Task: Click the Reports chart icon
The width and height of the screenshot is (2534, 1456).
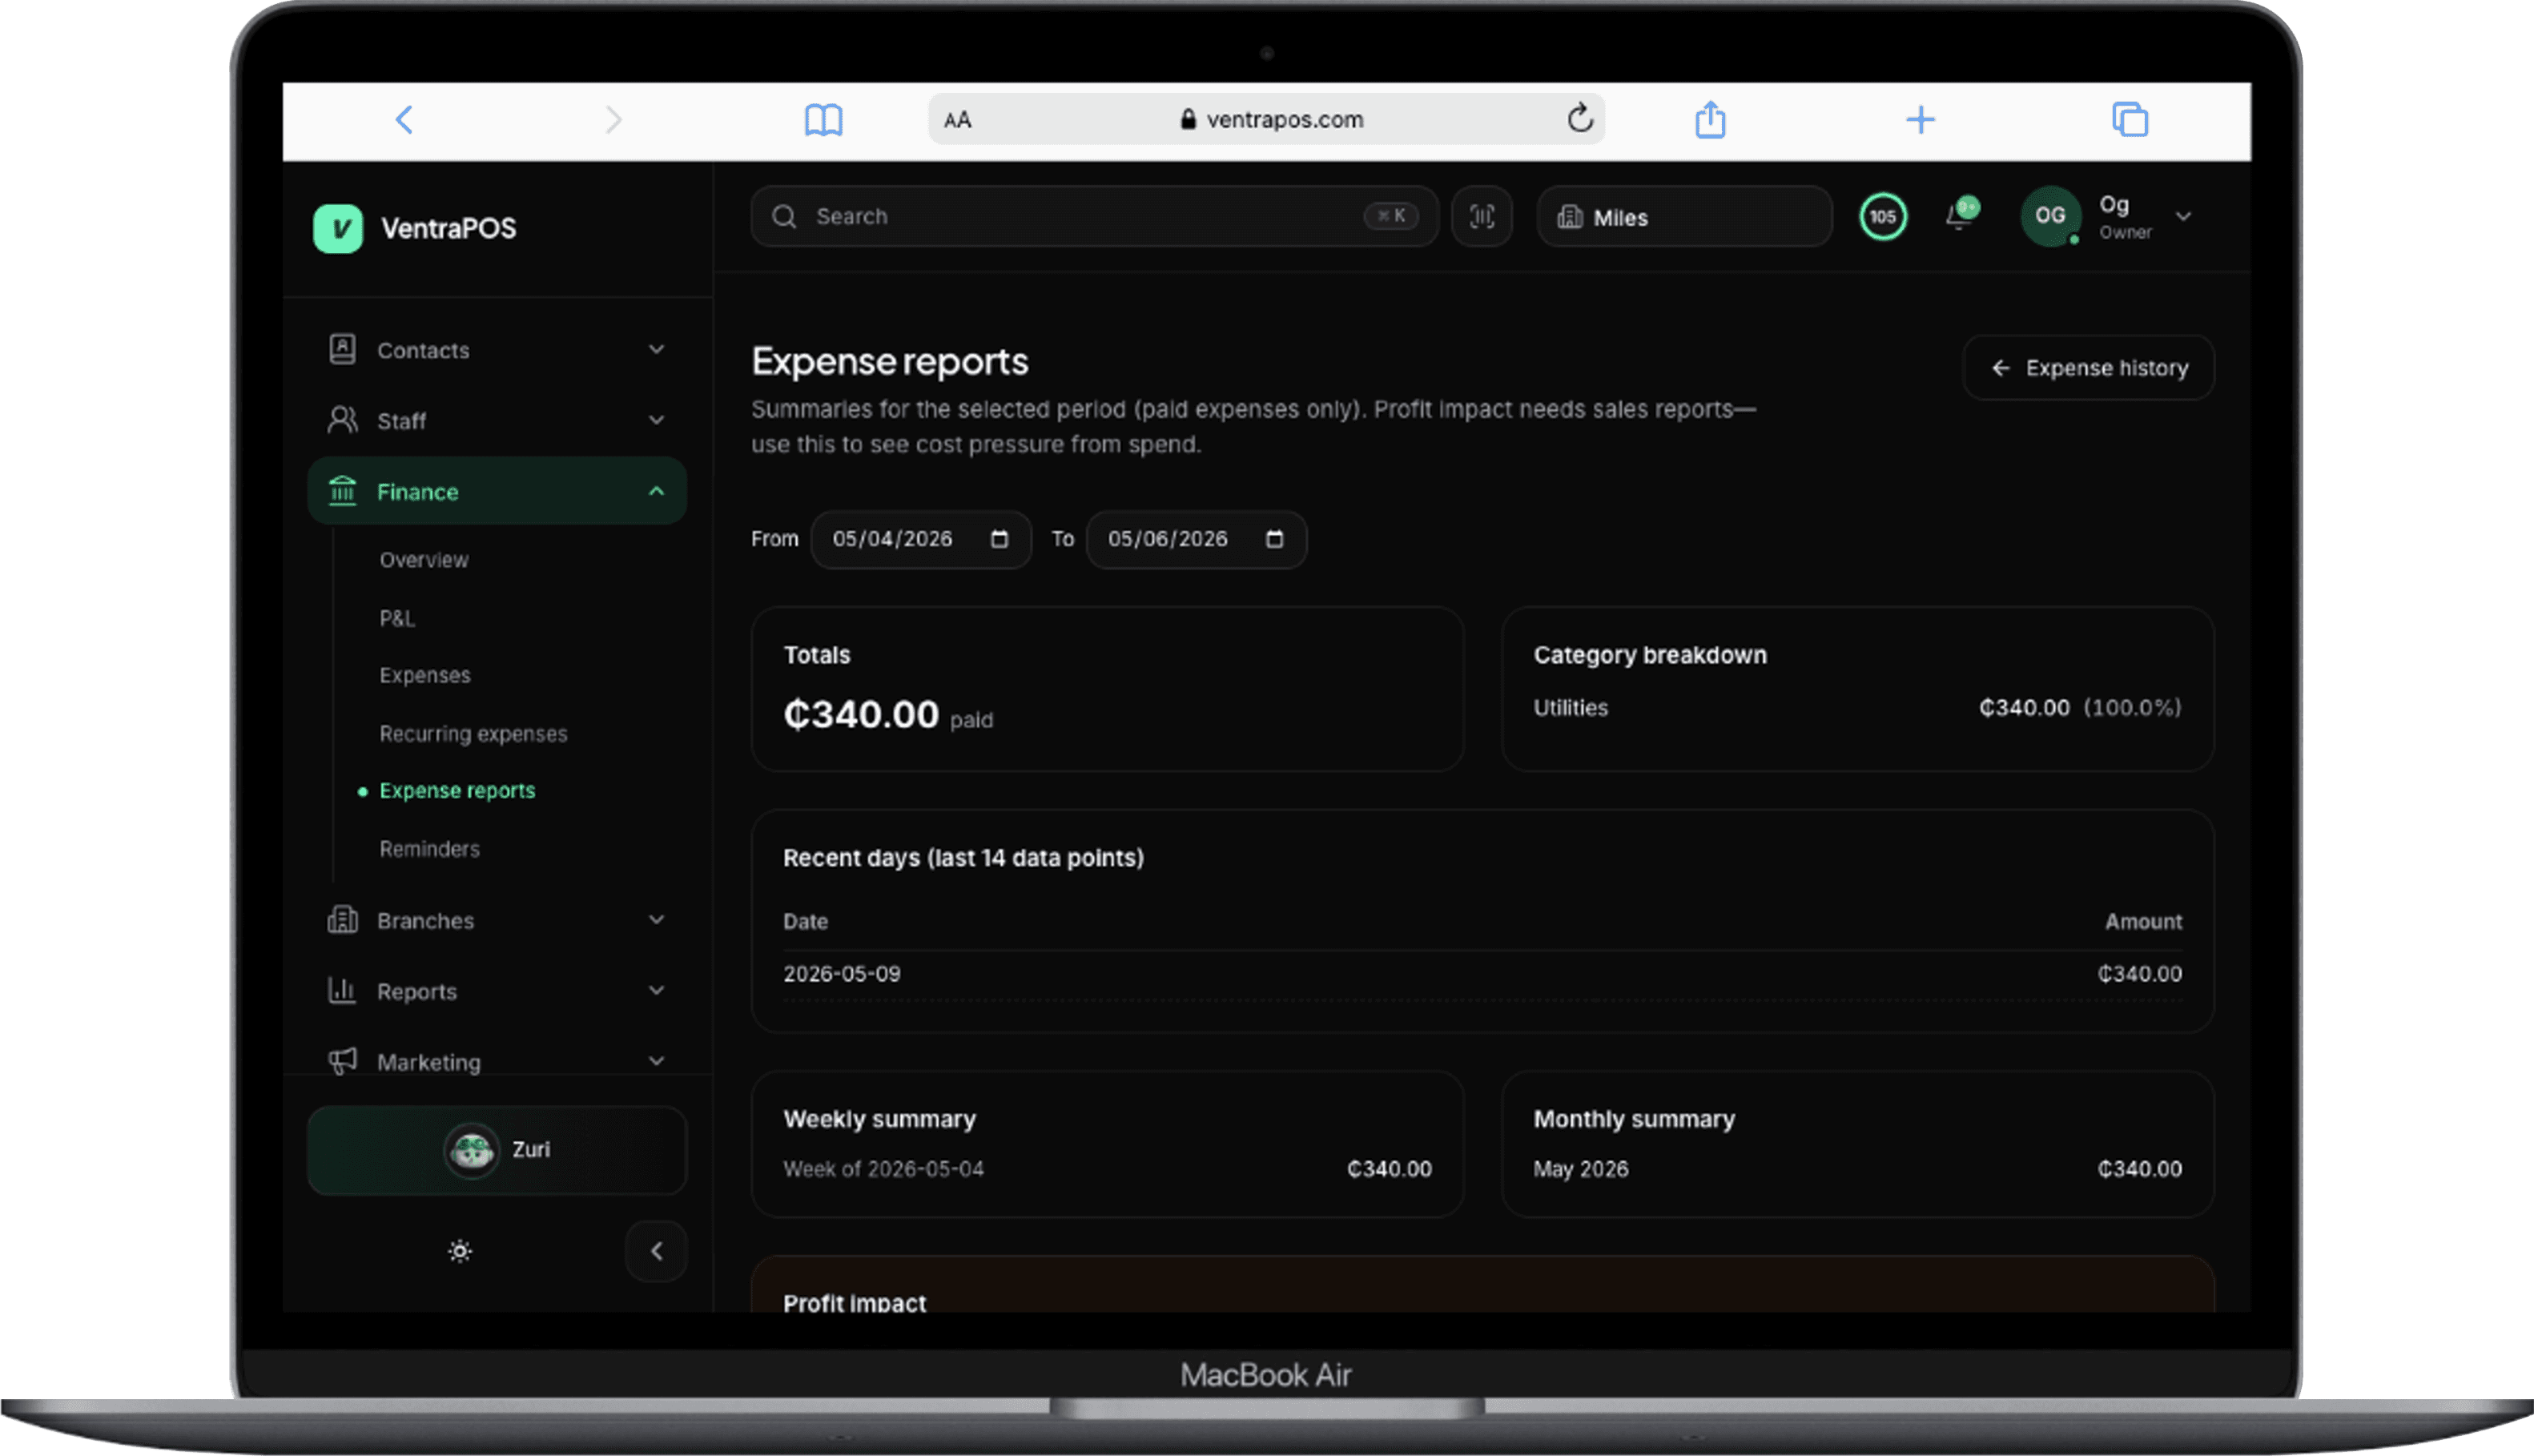Action: (342, 991)
